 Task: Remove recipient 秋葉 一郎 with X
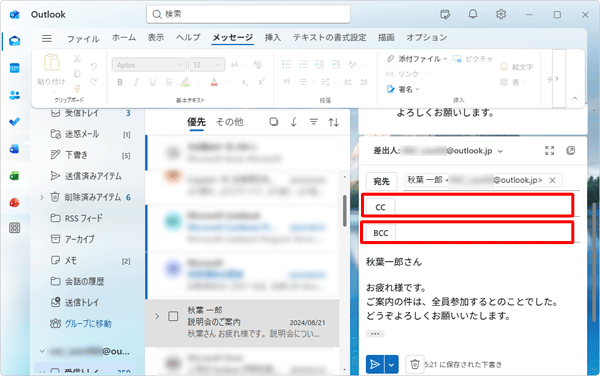[x=553, y=181]
